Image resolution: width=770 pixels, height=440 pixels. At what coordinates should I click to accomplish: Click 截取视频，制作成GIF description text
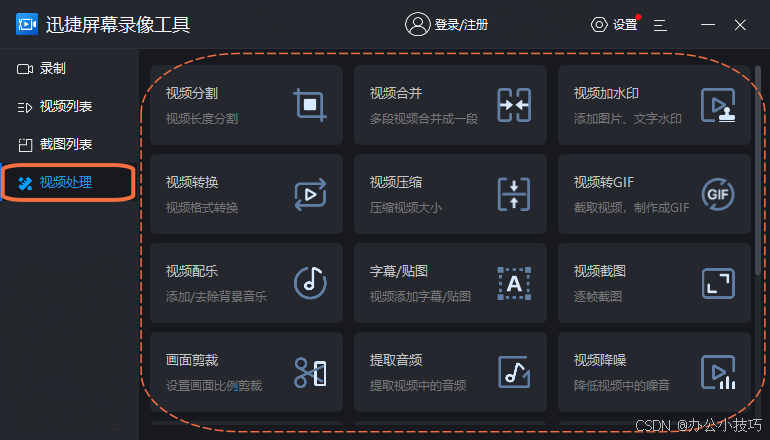point(632,208)
